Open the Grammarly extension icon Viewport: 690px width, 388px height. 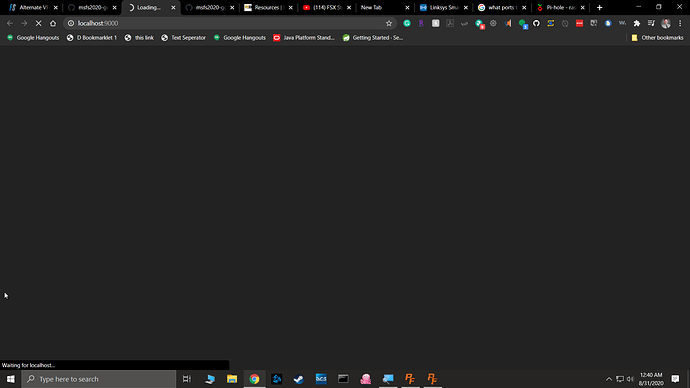click(407, 23)
